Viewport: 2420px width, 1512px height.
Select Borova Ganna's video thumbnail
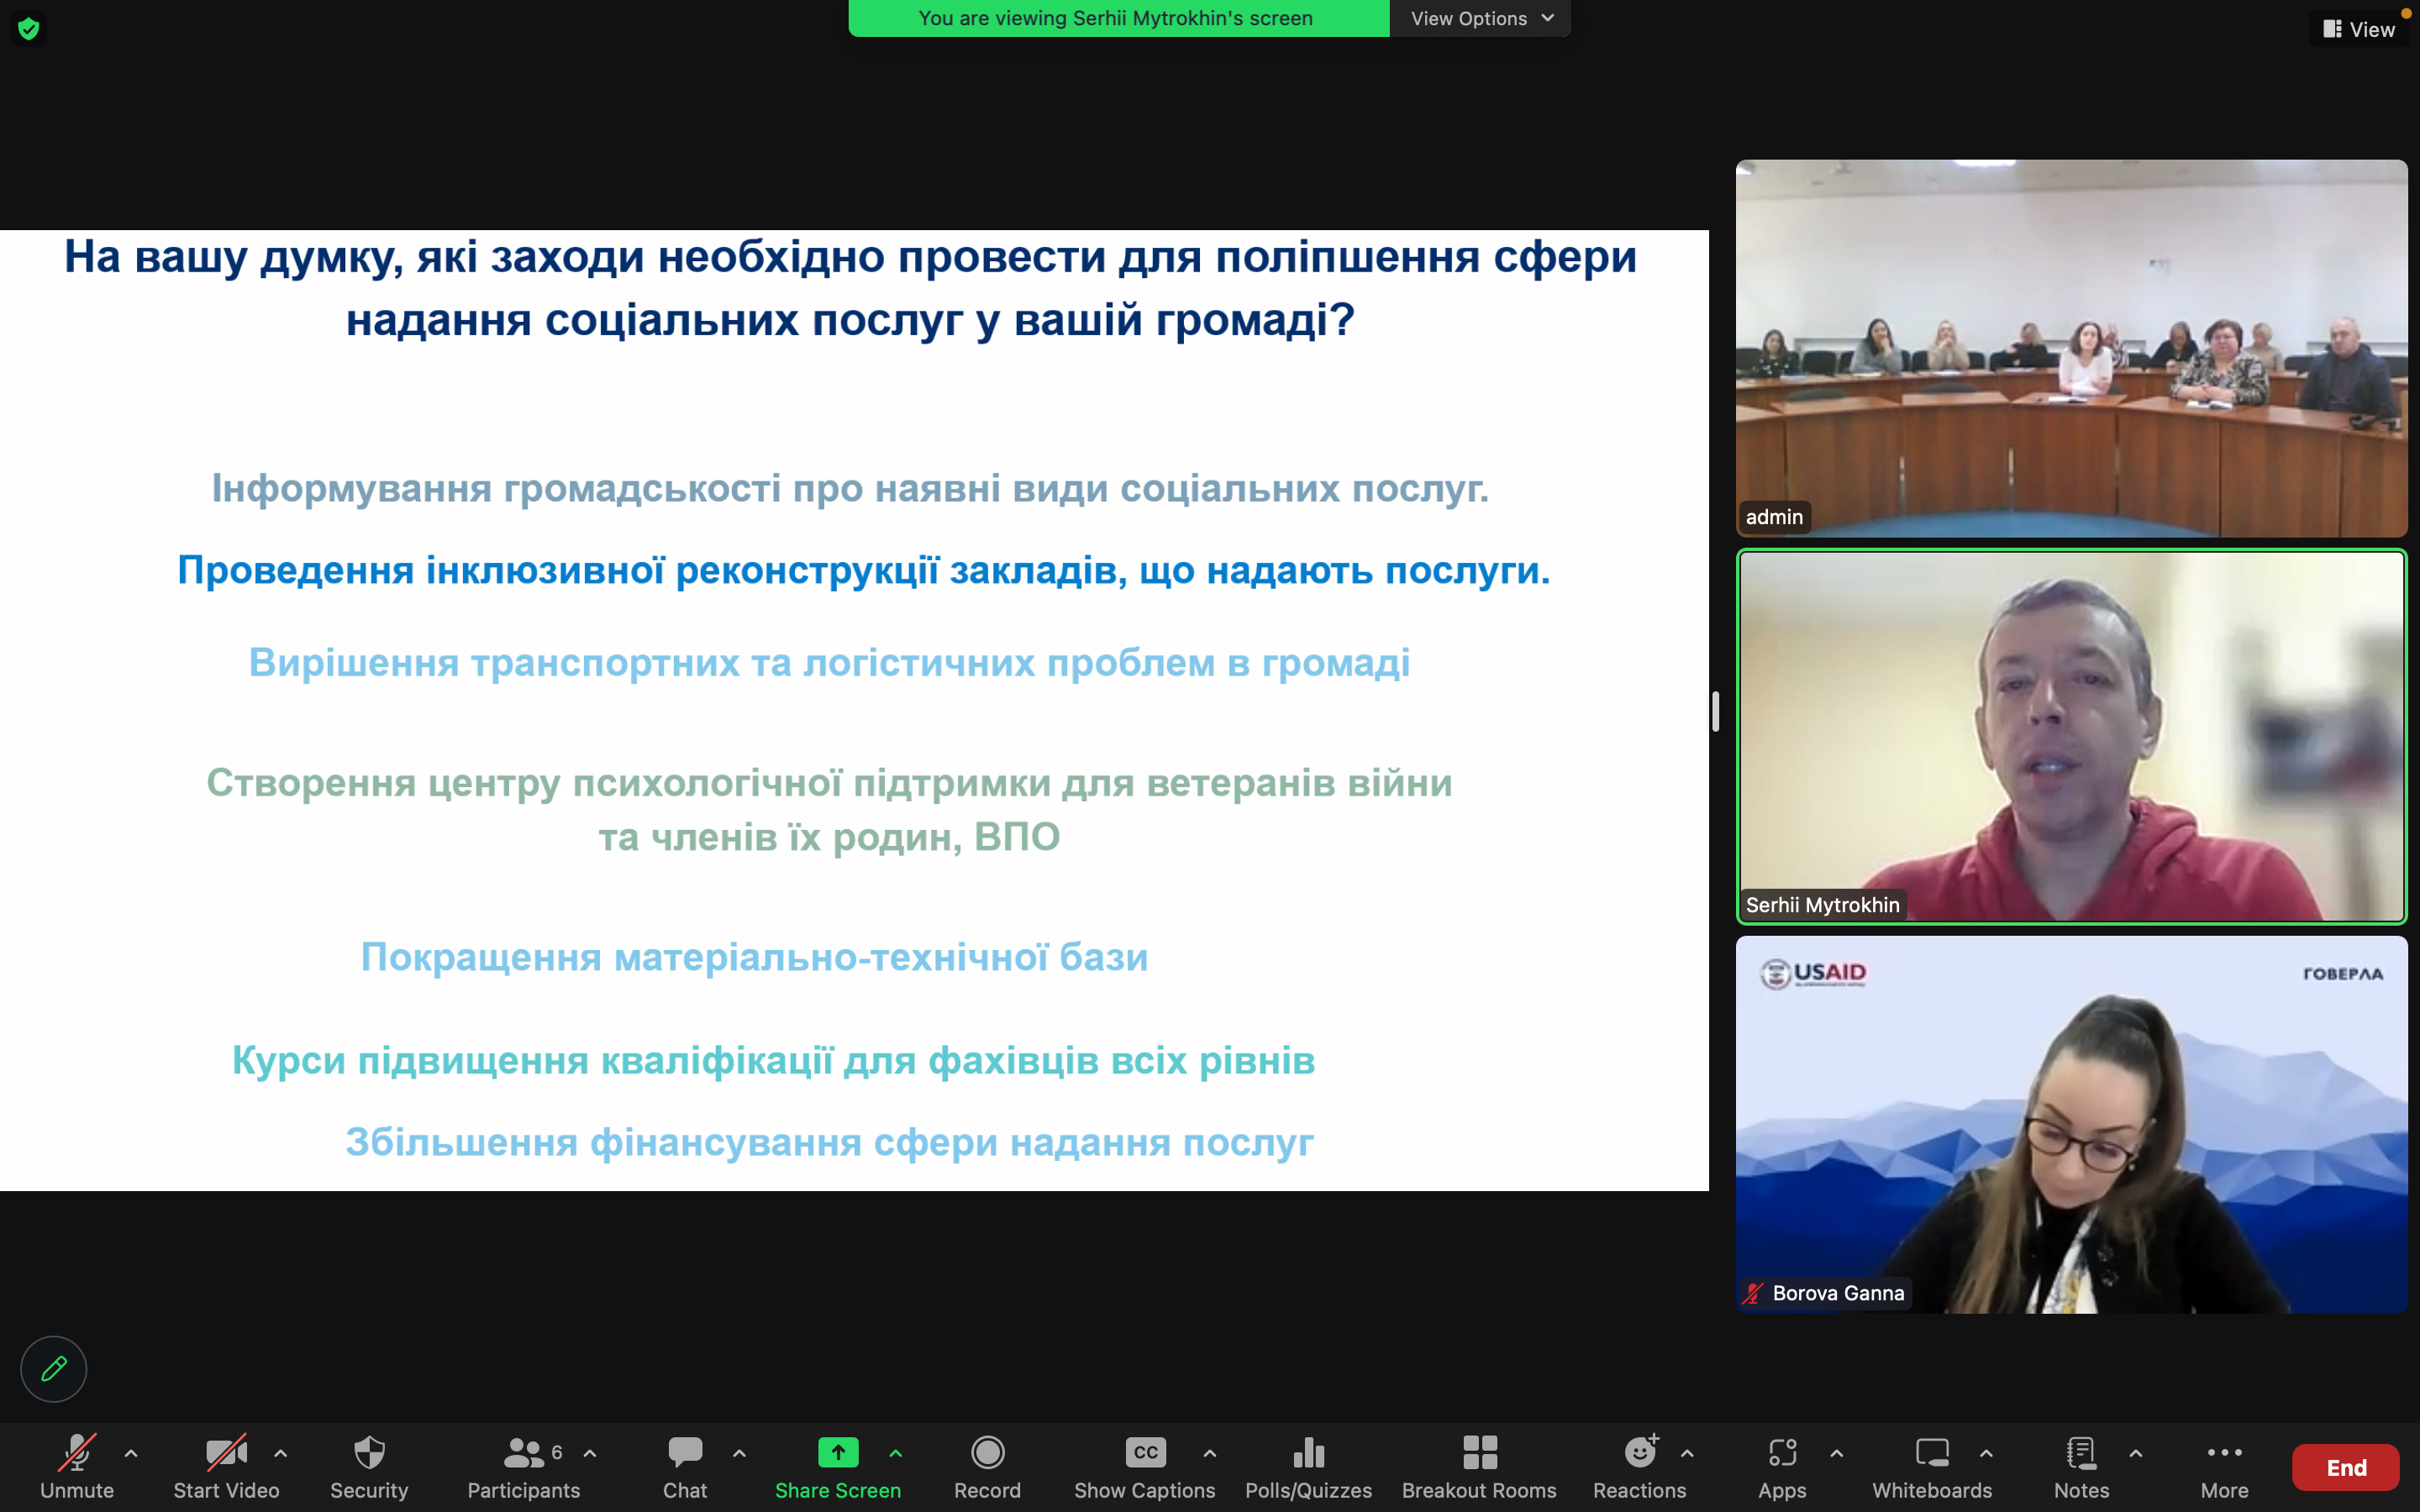pos(2071,1124)
